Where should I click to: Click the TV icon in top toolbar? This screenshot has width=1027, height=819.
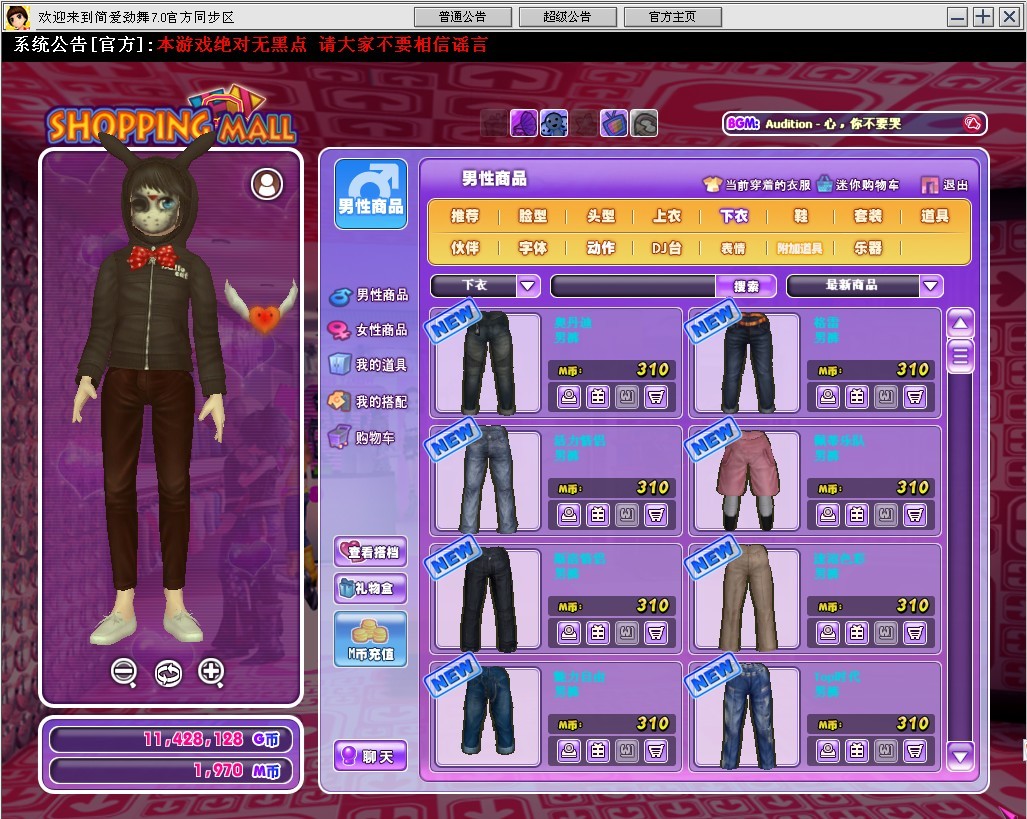(x=613, y=123)
